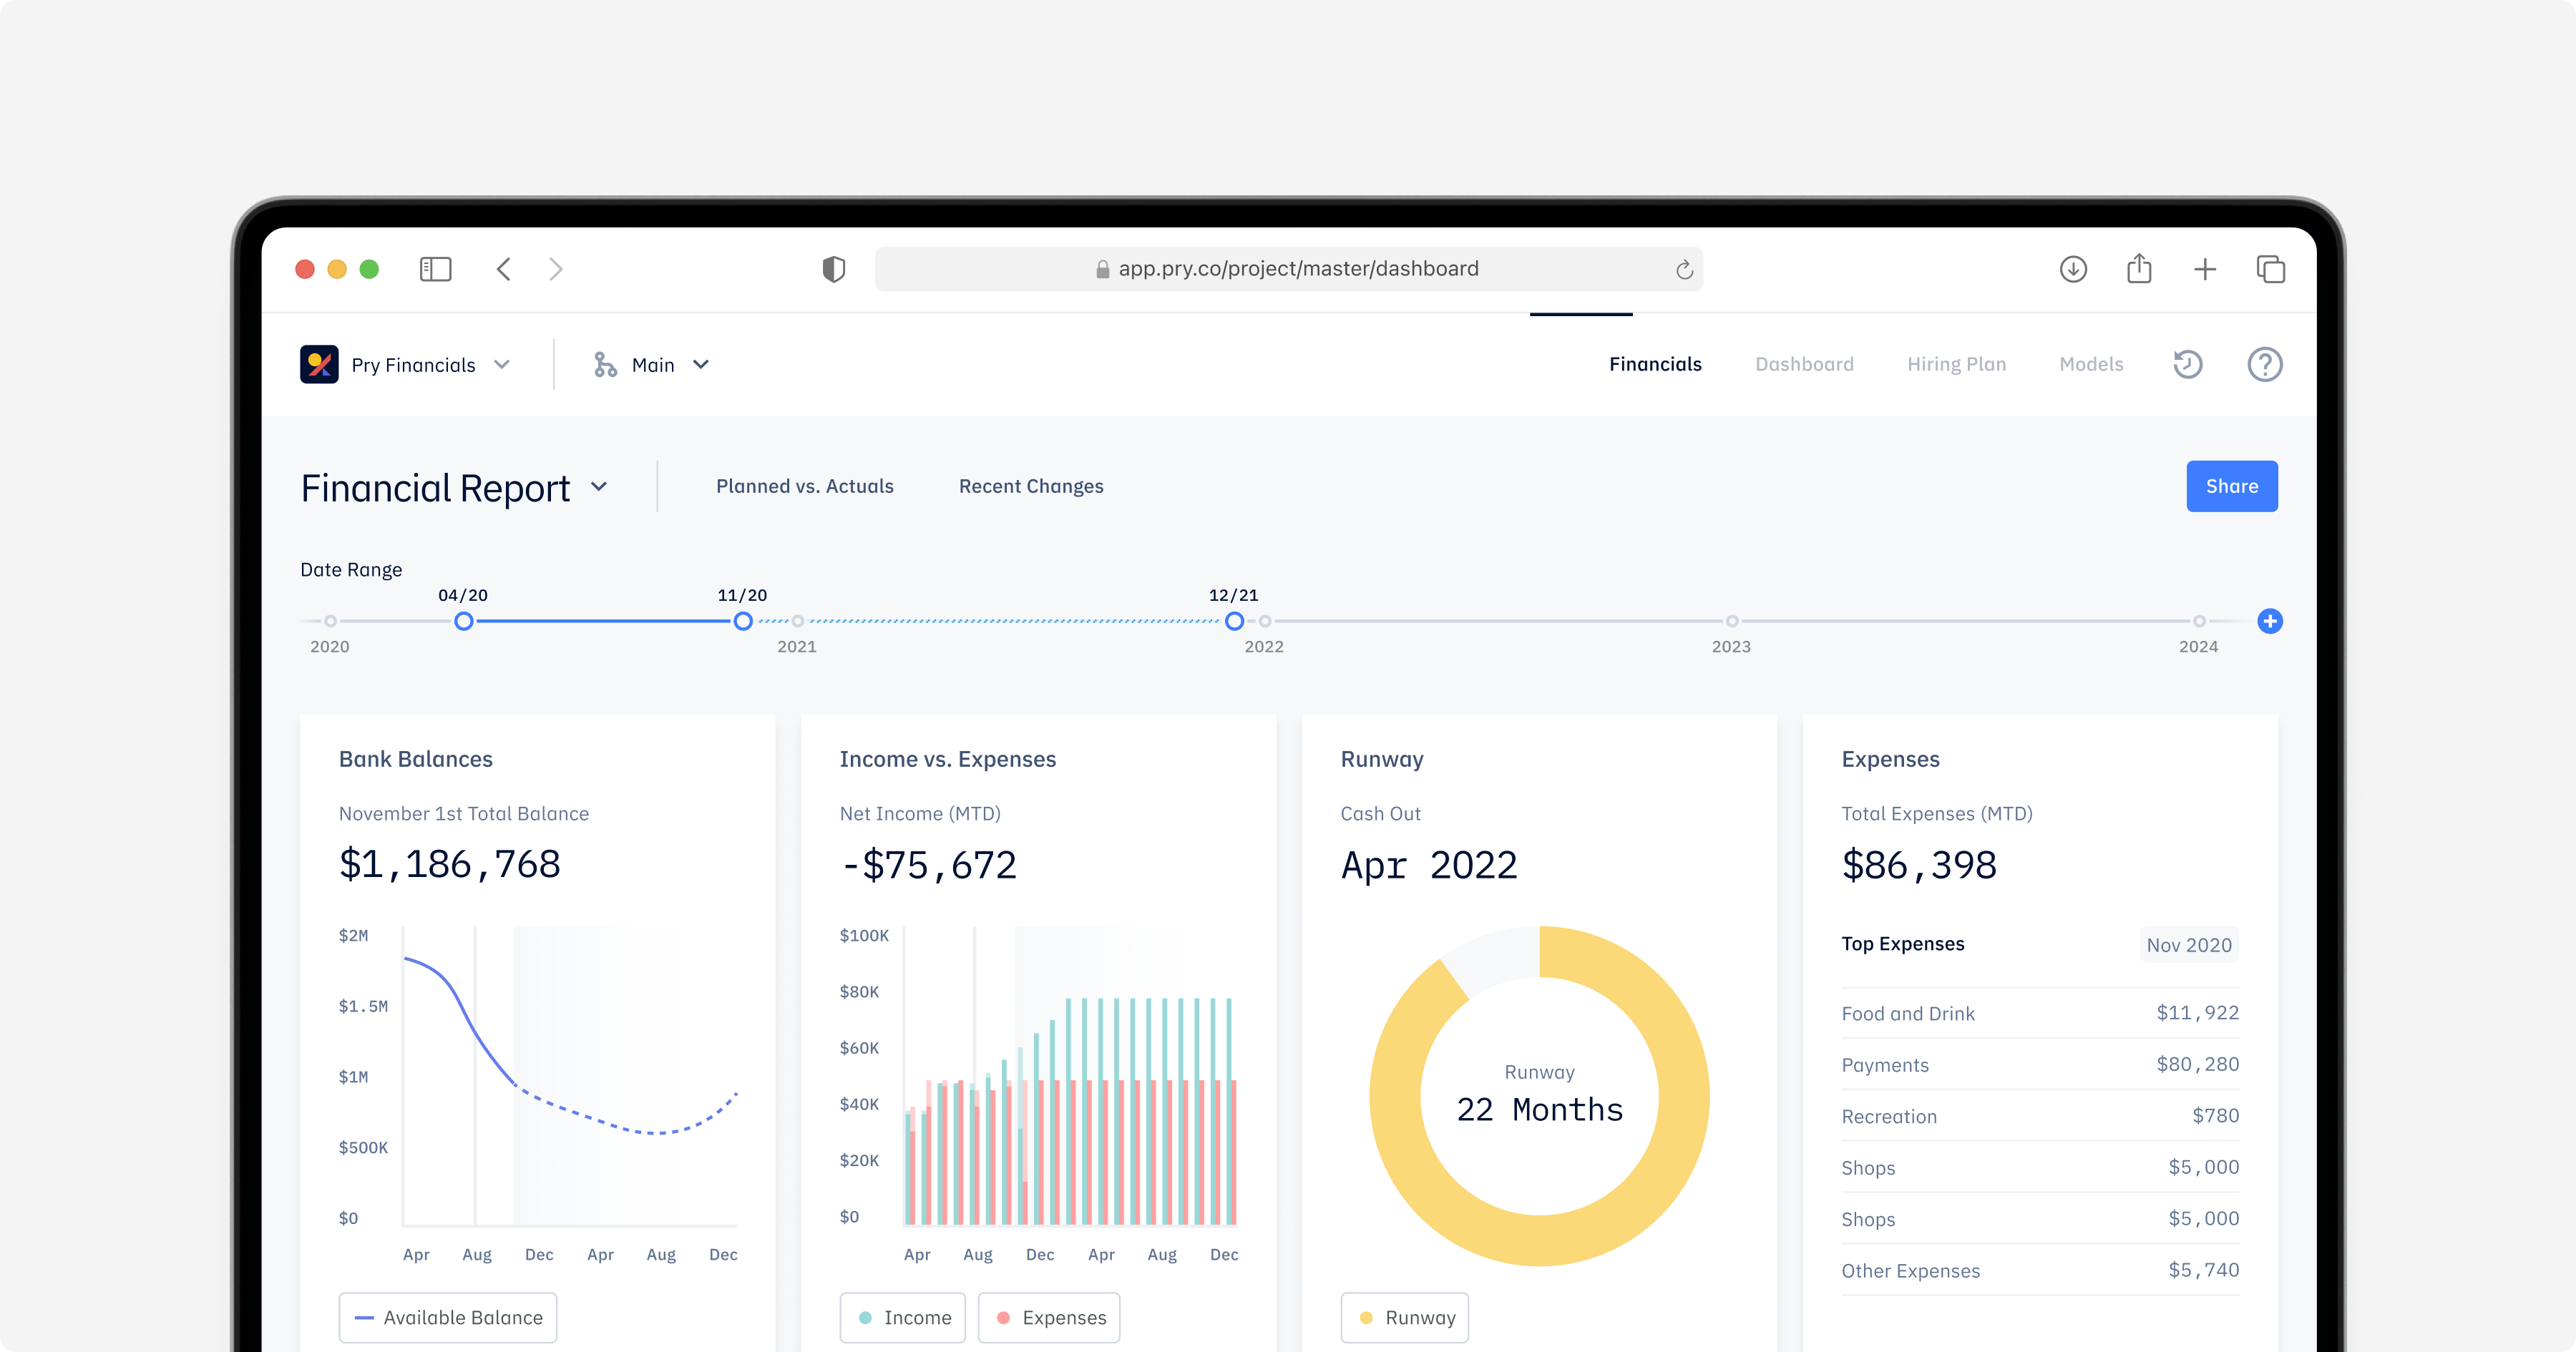Open the Models tab
Screen dimensions: 2576x1352
point(2091,364)
